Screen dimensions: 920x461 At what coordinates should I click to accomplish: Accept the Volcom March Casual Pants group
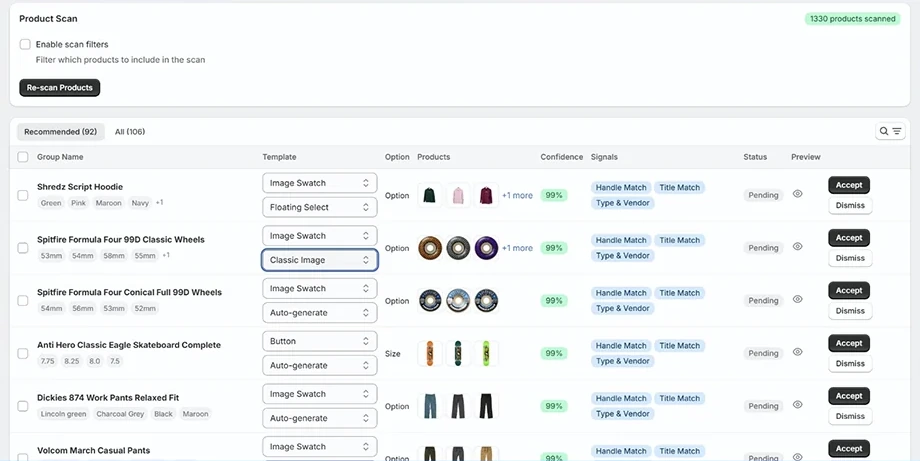point(849,449)
